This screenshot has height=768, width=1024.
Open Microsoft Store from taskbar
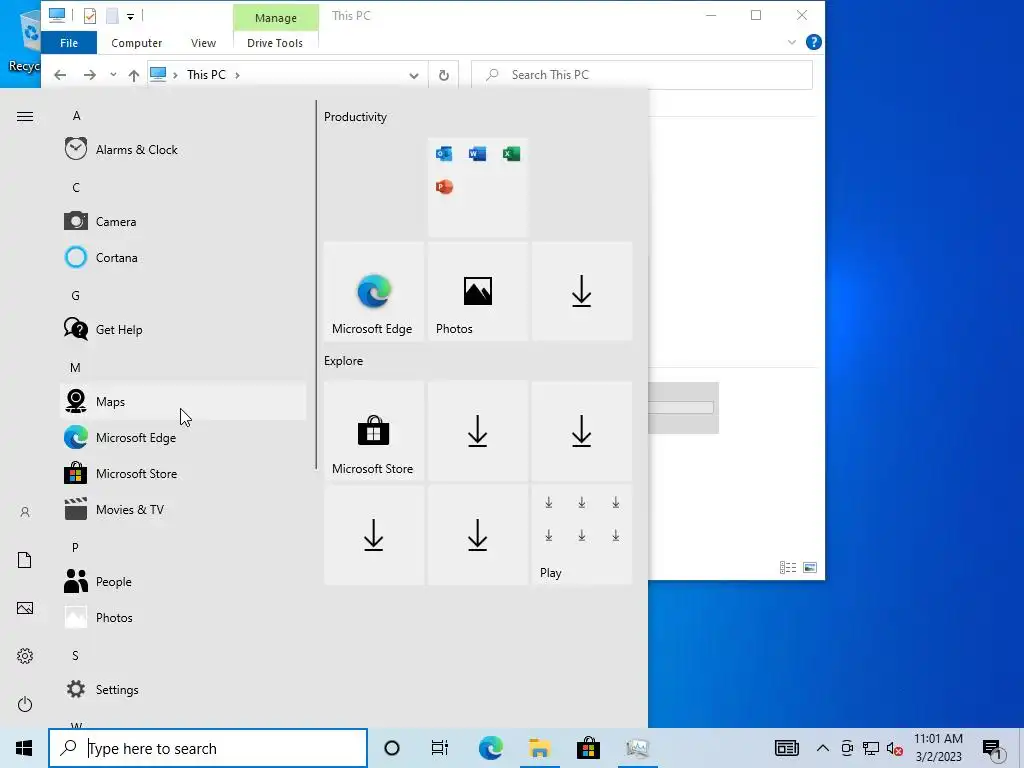click(x=588, y=748)
